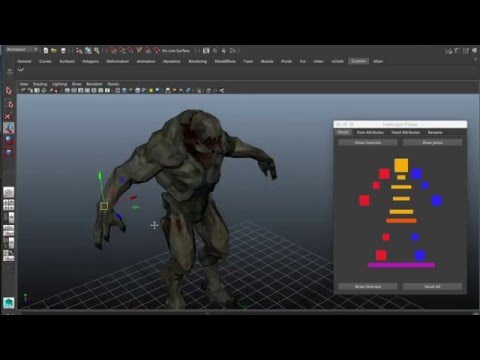The height and width of the screenshot is (360, 480).
Task: Open Rename tab in picker window
Action: pyautogui.click(x=435, y=132)
